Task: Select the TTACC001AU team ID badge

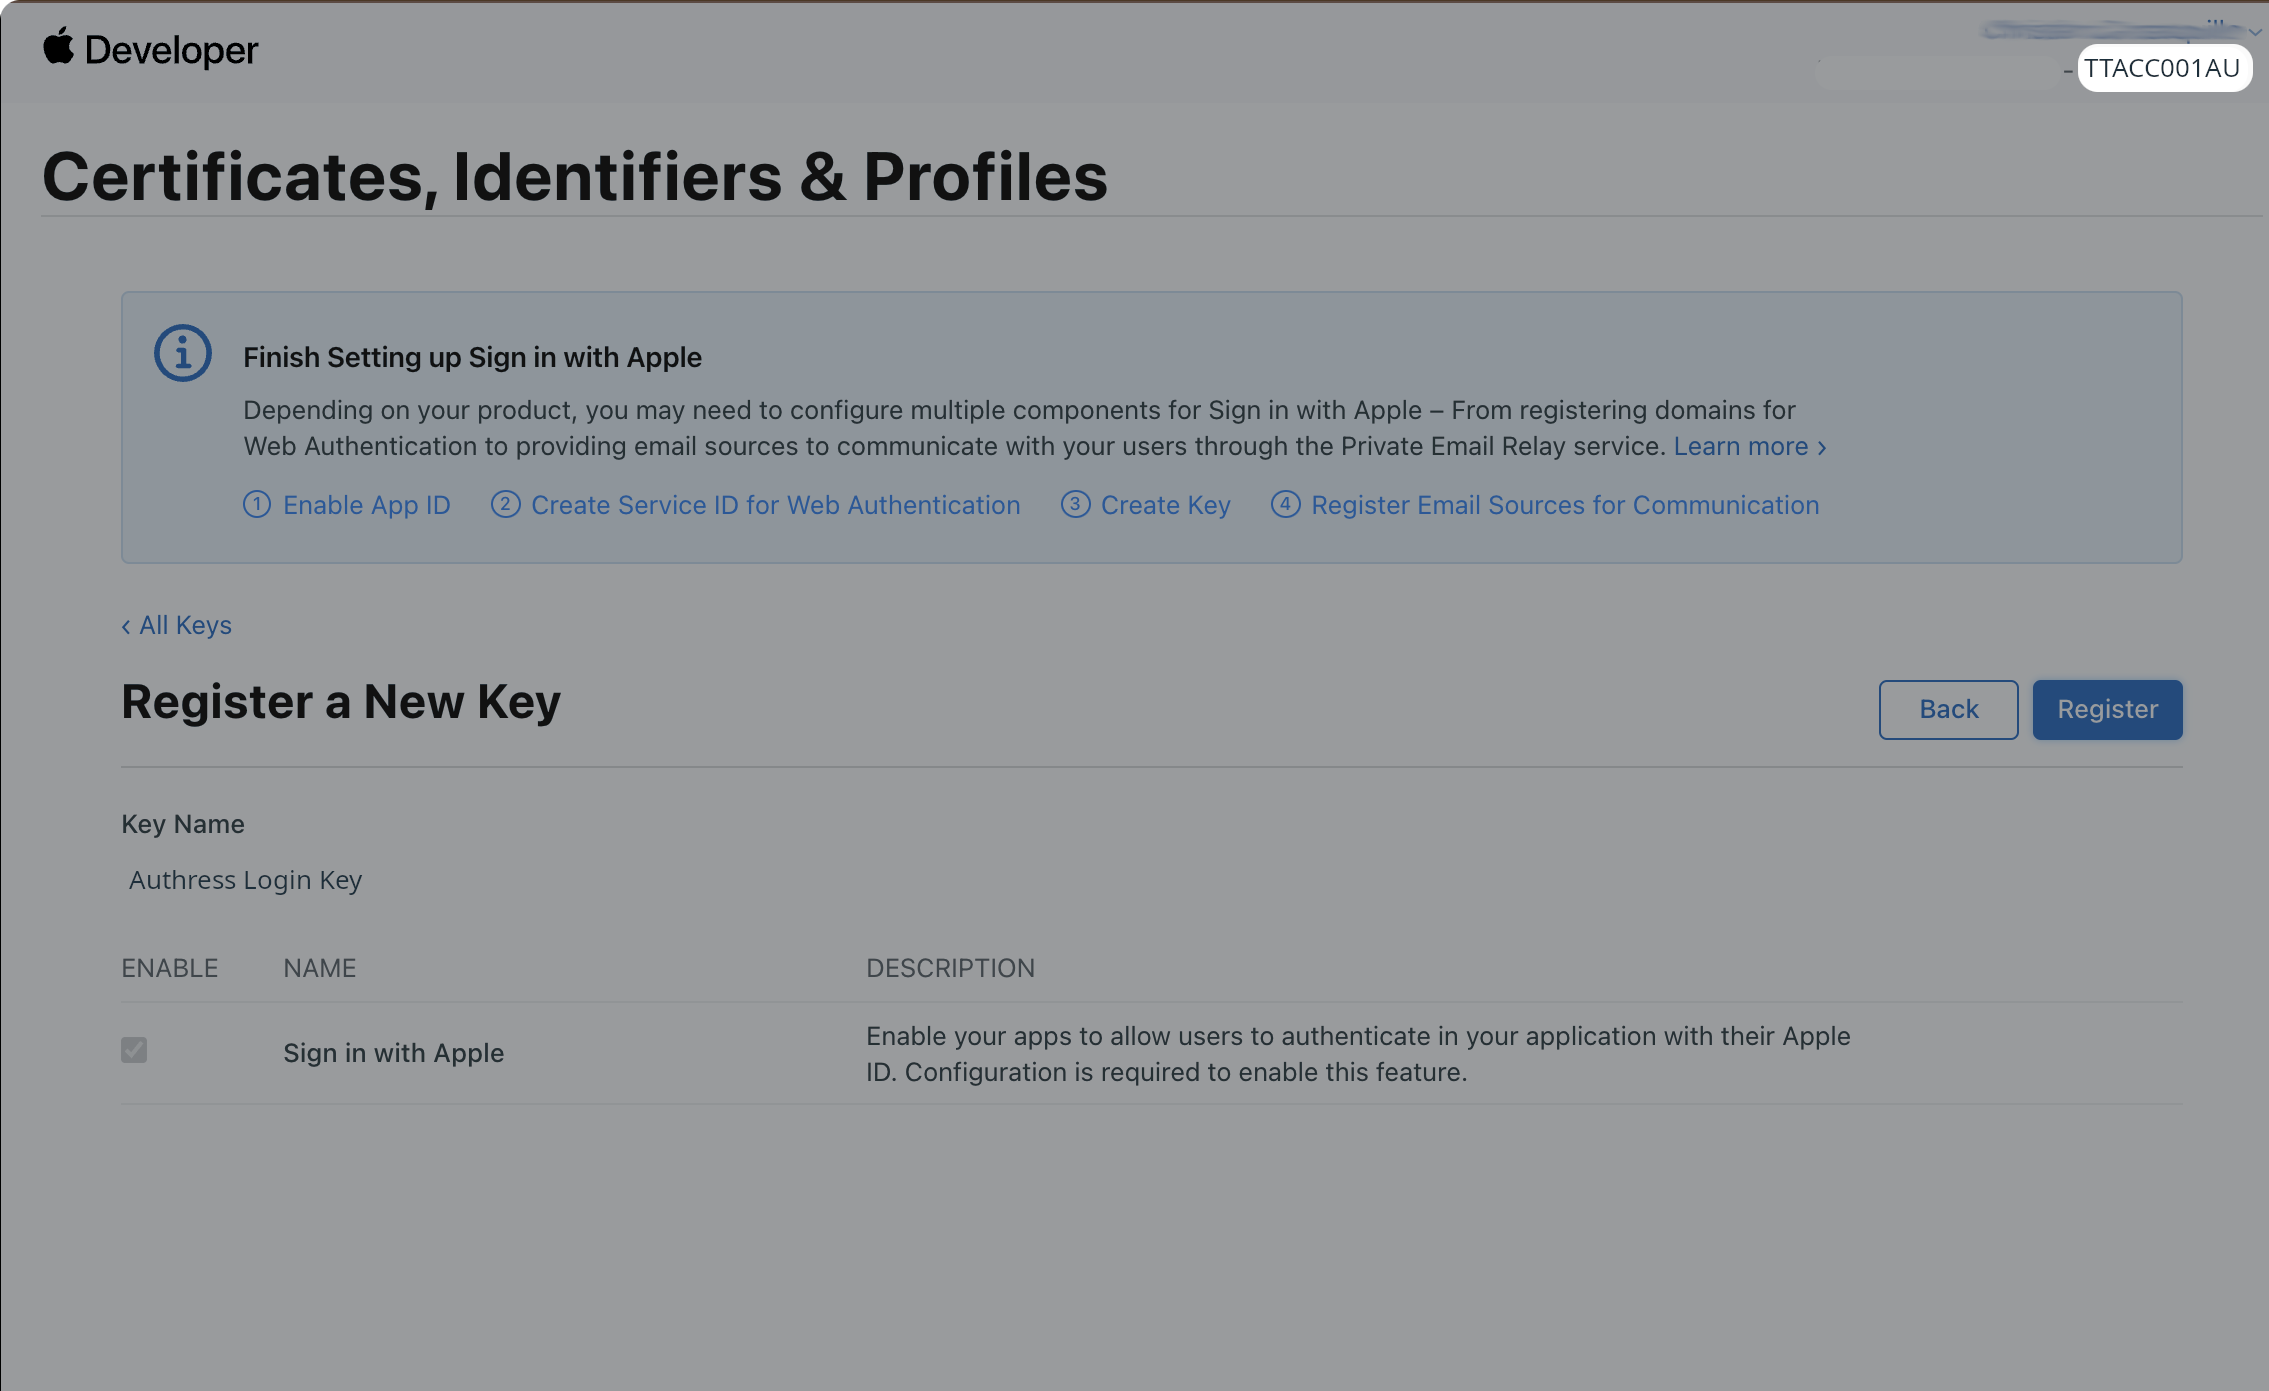Action: 2165,68
